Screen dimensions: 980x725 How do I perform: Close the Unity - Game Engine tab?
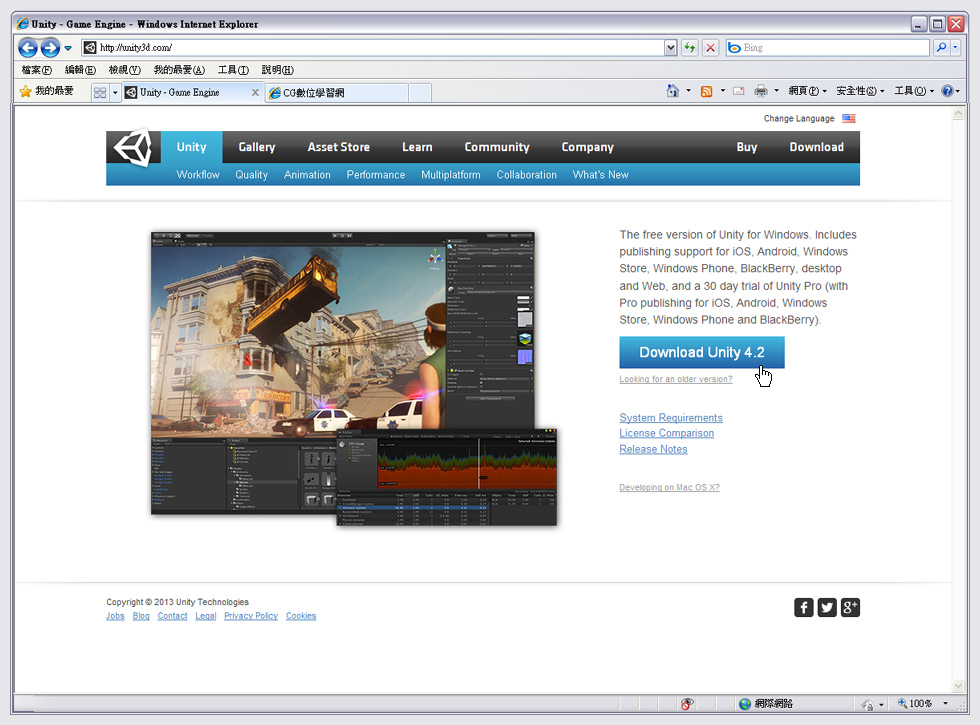(255, 92)
